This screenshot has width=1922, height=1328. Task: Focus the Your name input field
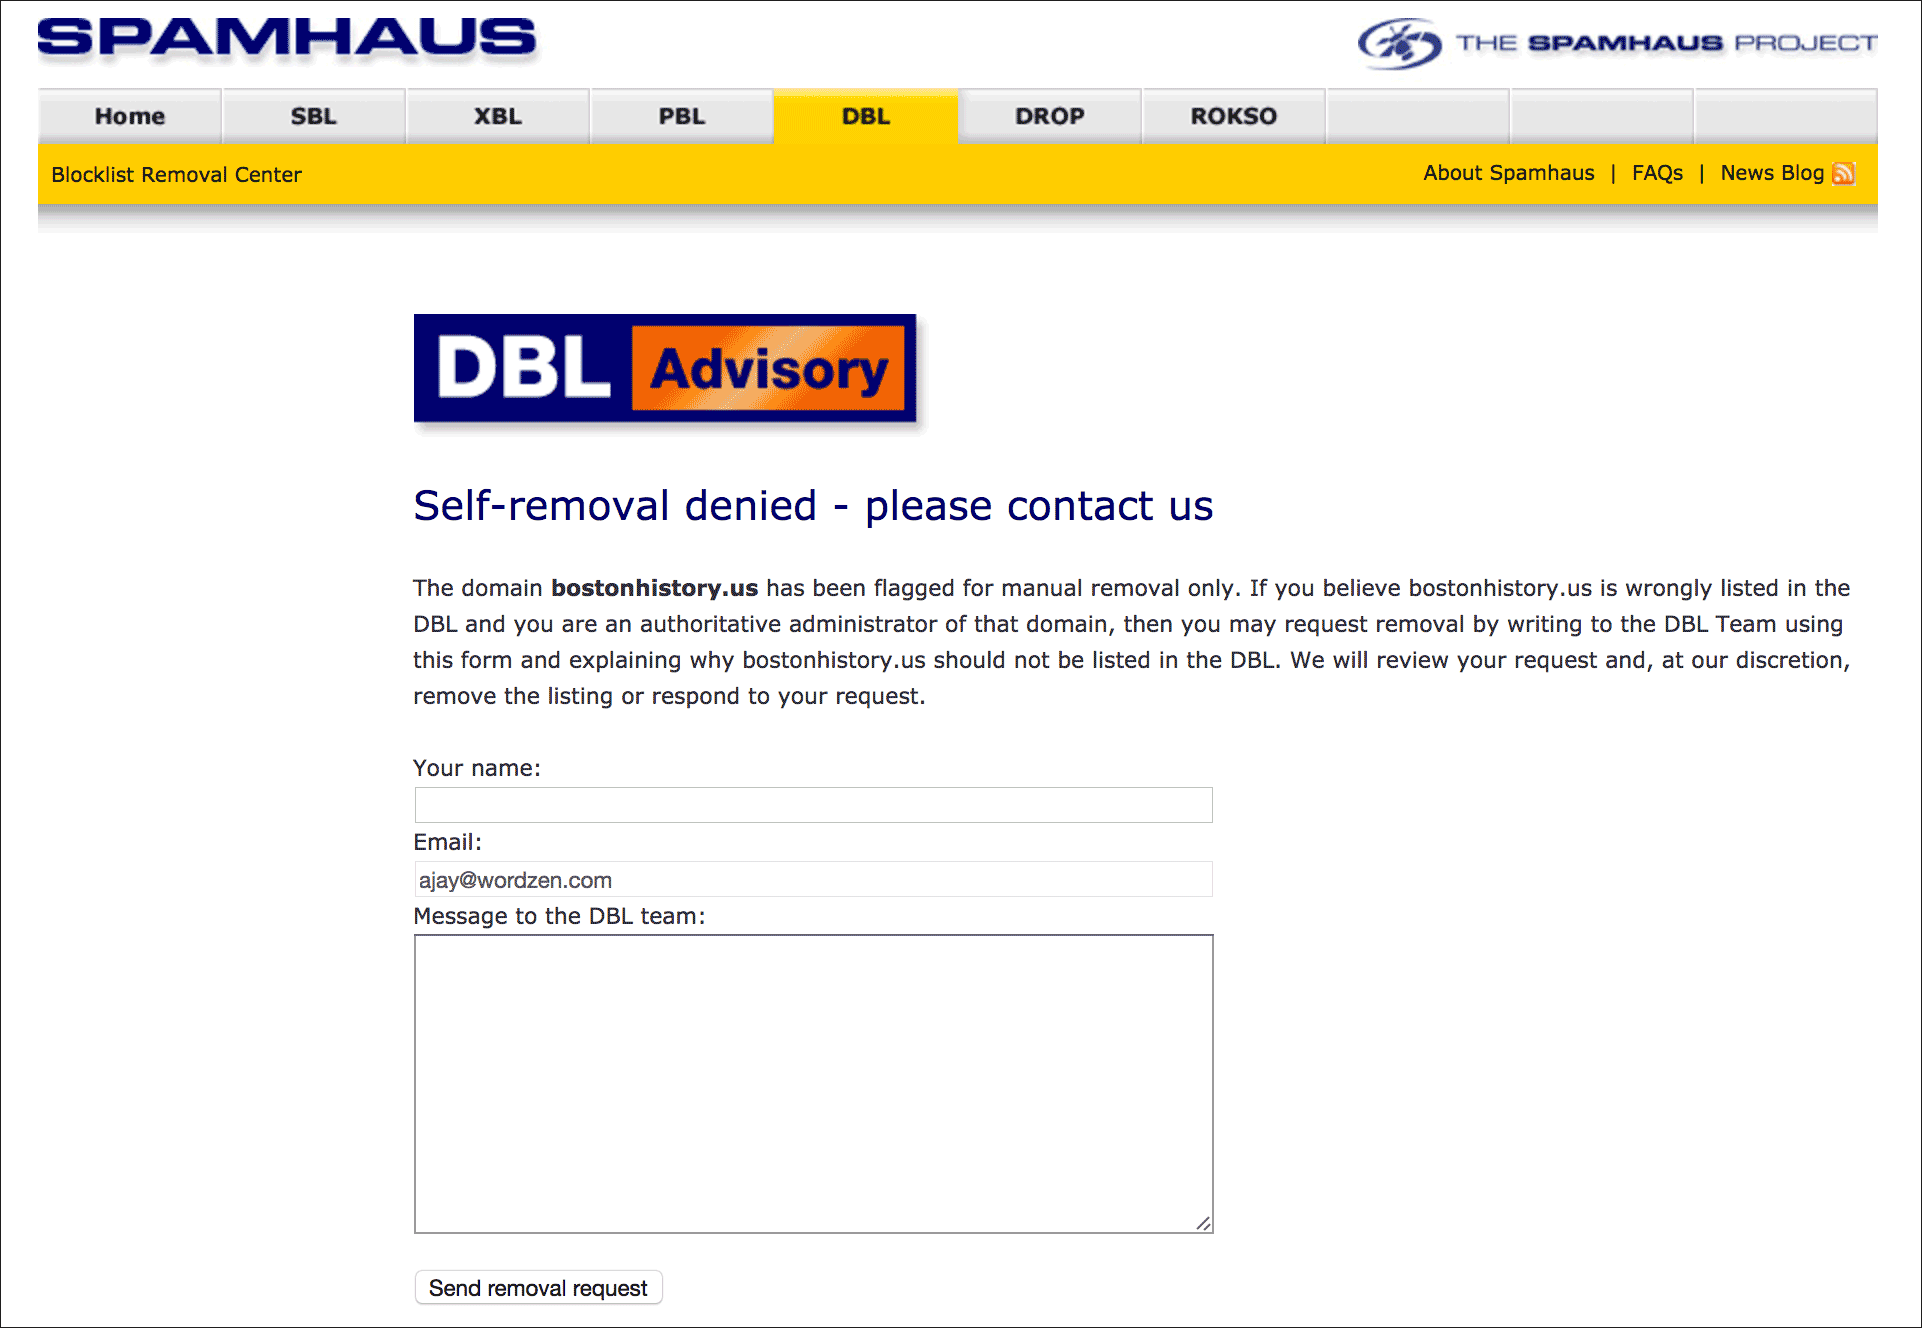point(814,805)
